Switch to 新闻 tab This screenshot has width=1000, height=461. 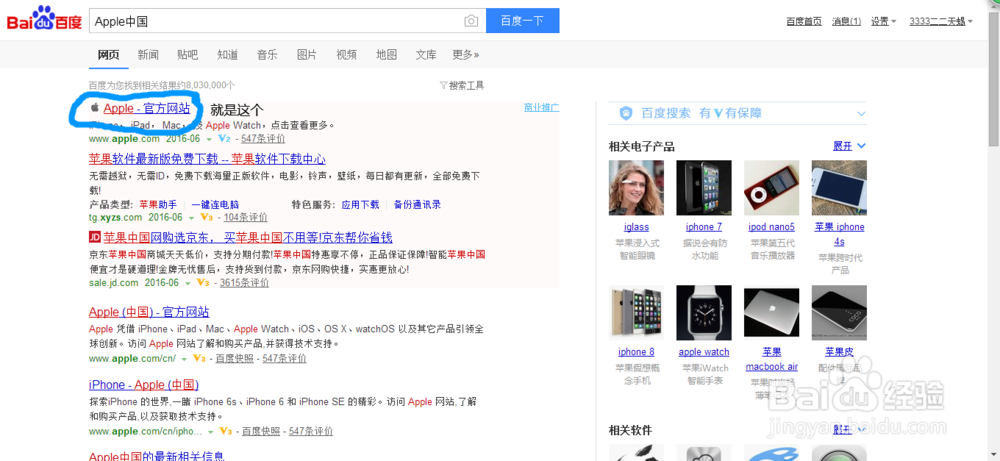148,54
